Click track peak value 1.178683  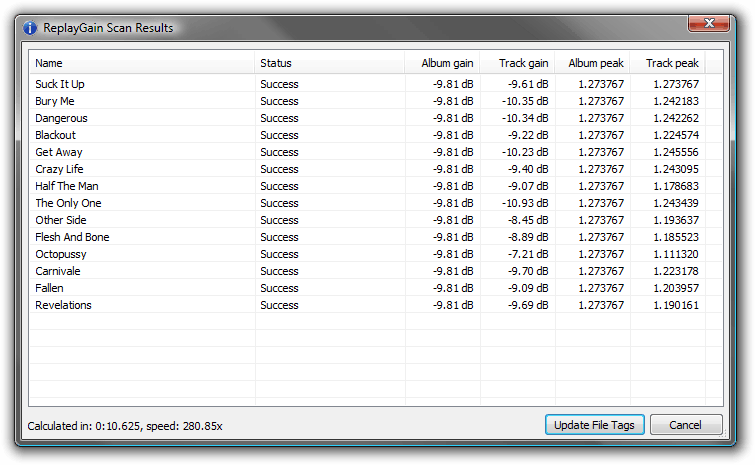pyautogui.click(x=676, y=186)
